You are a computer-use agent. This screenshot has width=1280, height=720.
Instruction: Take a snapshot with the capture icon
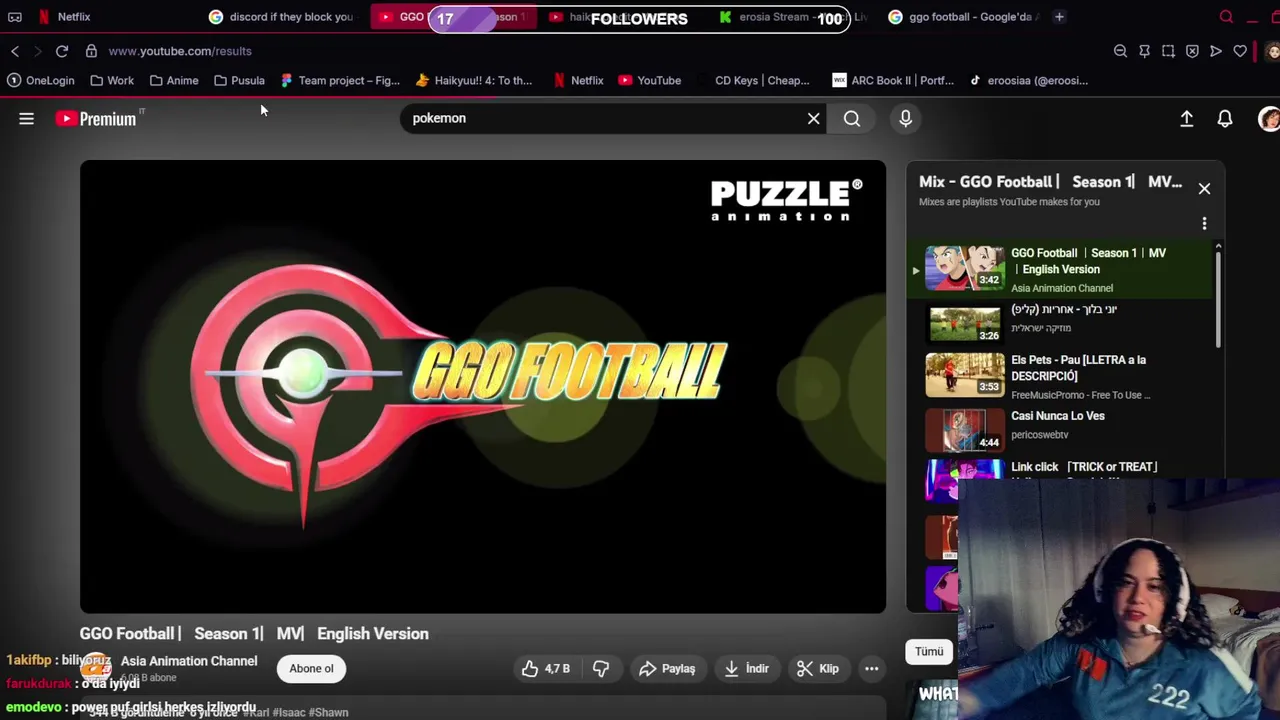1168,51
